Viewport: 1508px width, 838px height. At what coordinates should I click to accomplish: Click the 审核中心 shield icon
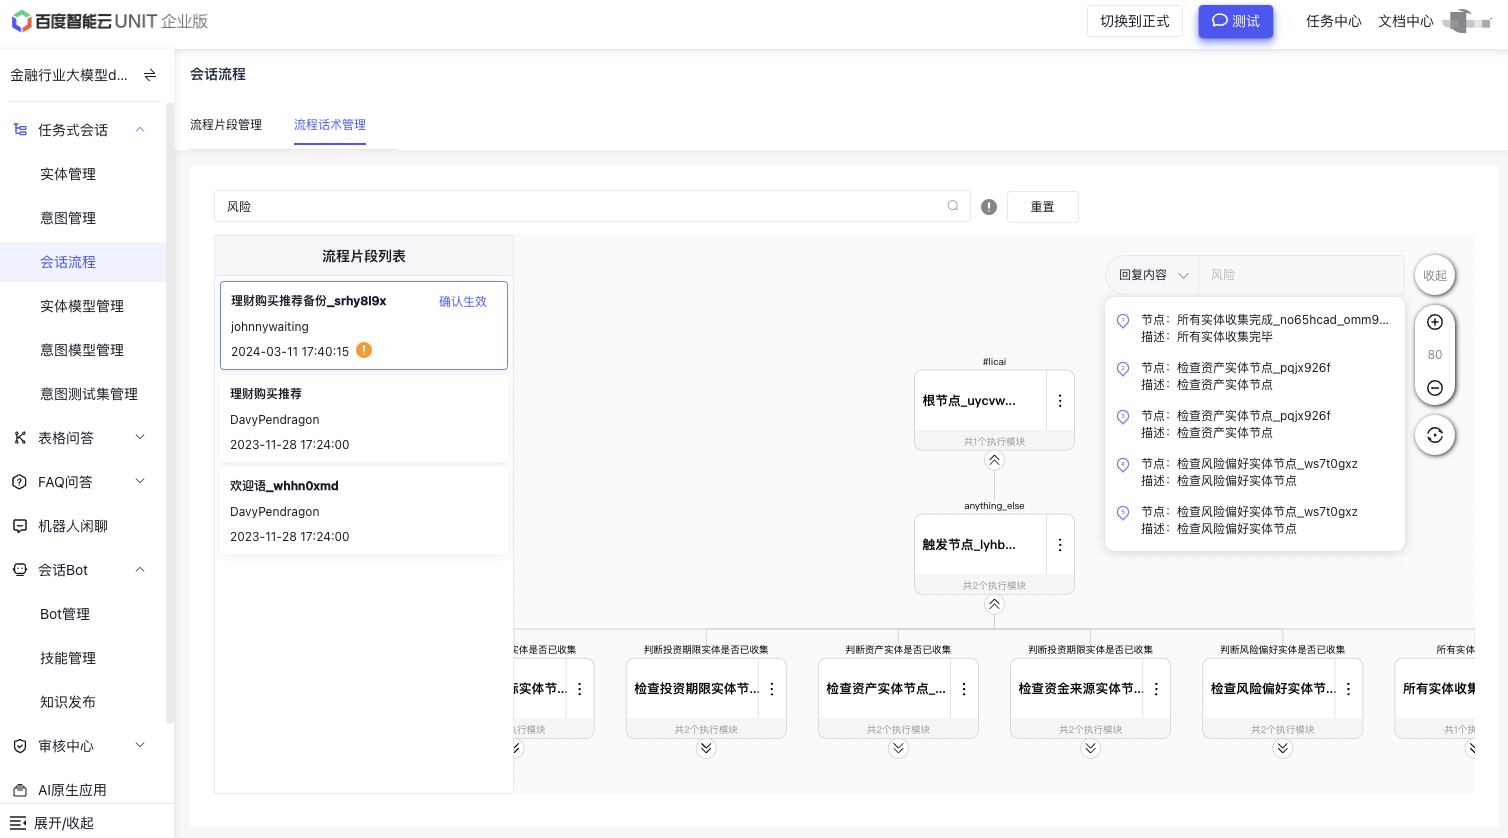pos(20,746)
